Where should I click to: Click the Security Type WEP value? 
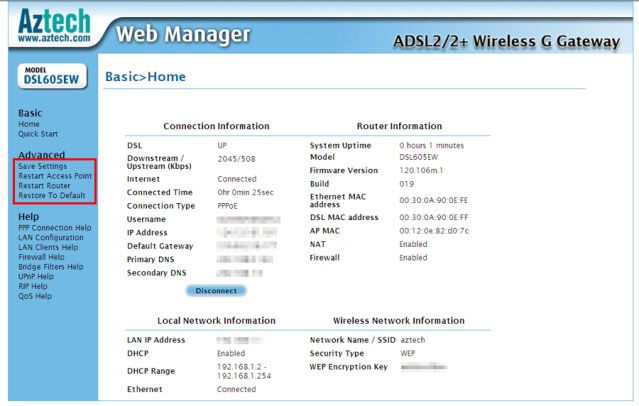(x=408, y=353)
